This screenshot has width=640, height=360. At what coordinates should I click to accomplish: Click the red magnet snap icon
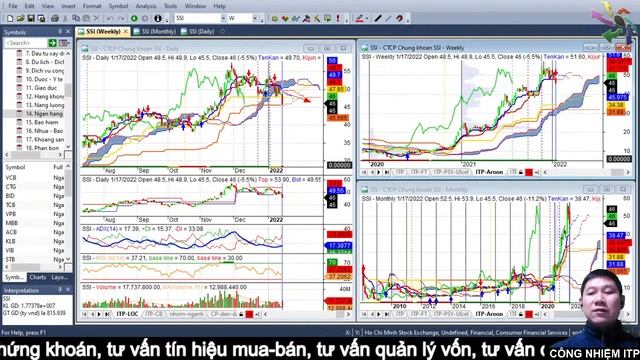(x=400, y=18)
